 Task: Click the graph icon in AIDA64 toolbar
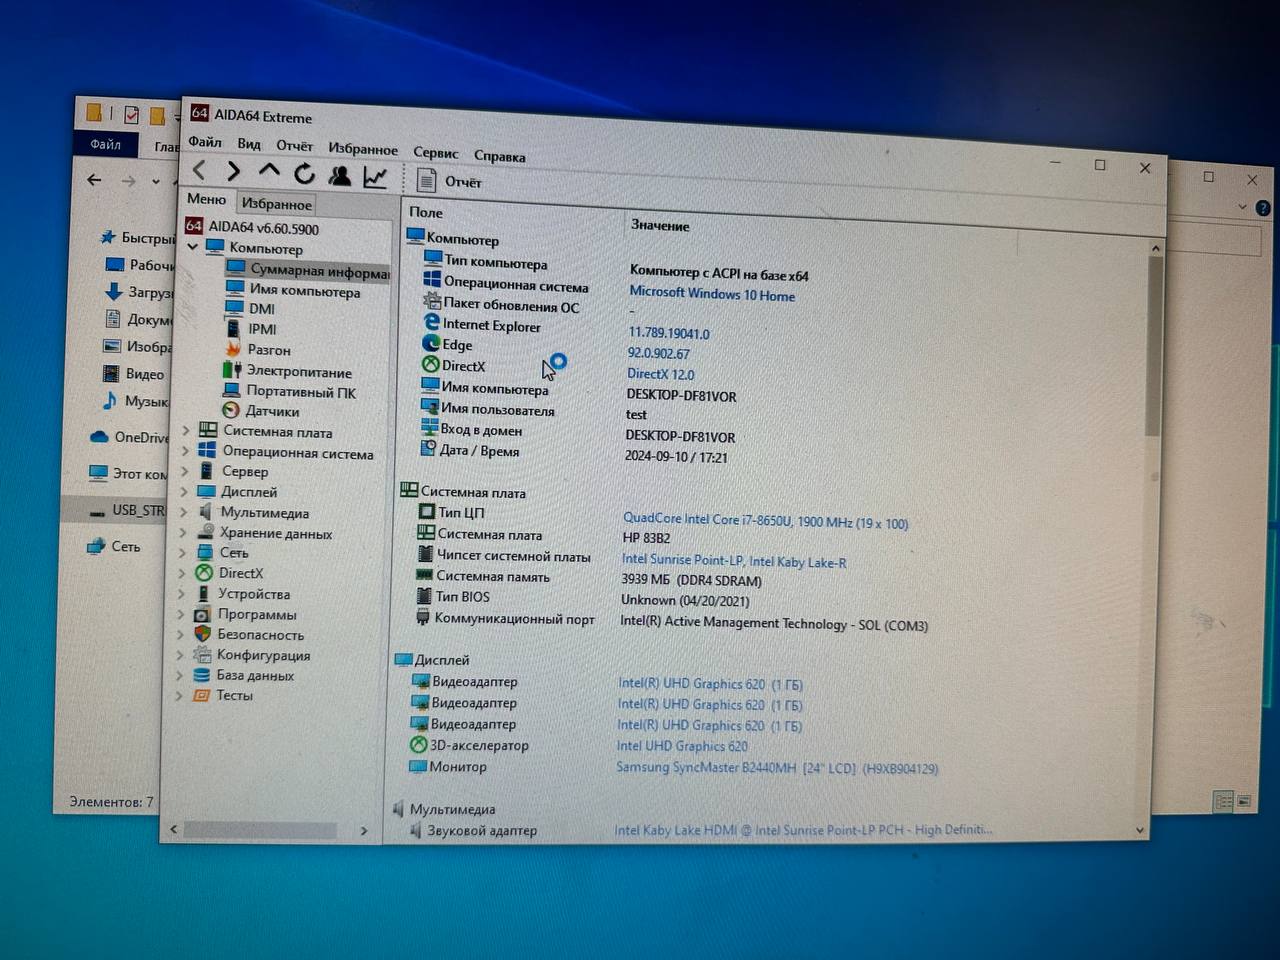tap(375, 178)
